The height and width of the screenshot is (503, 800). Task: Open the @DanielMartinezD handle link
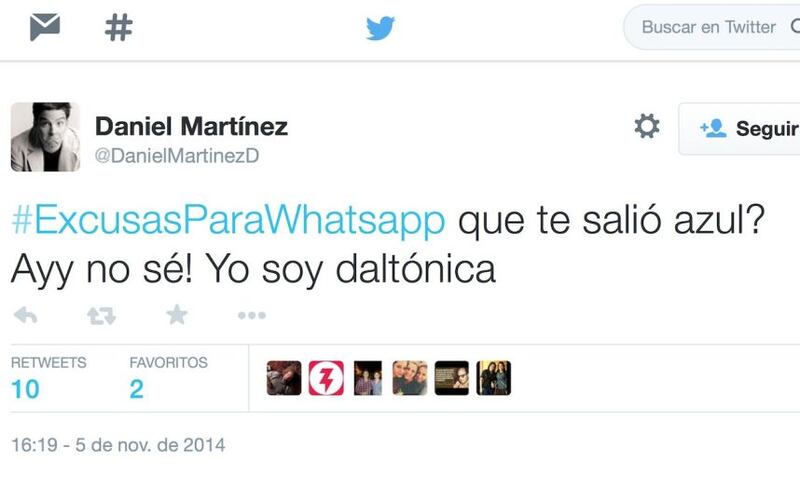(177, 156)
